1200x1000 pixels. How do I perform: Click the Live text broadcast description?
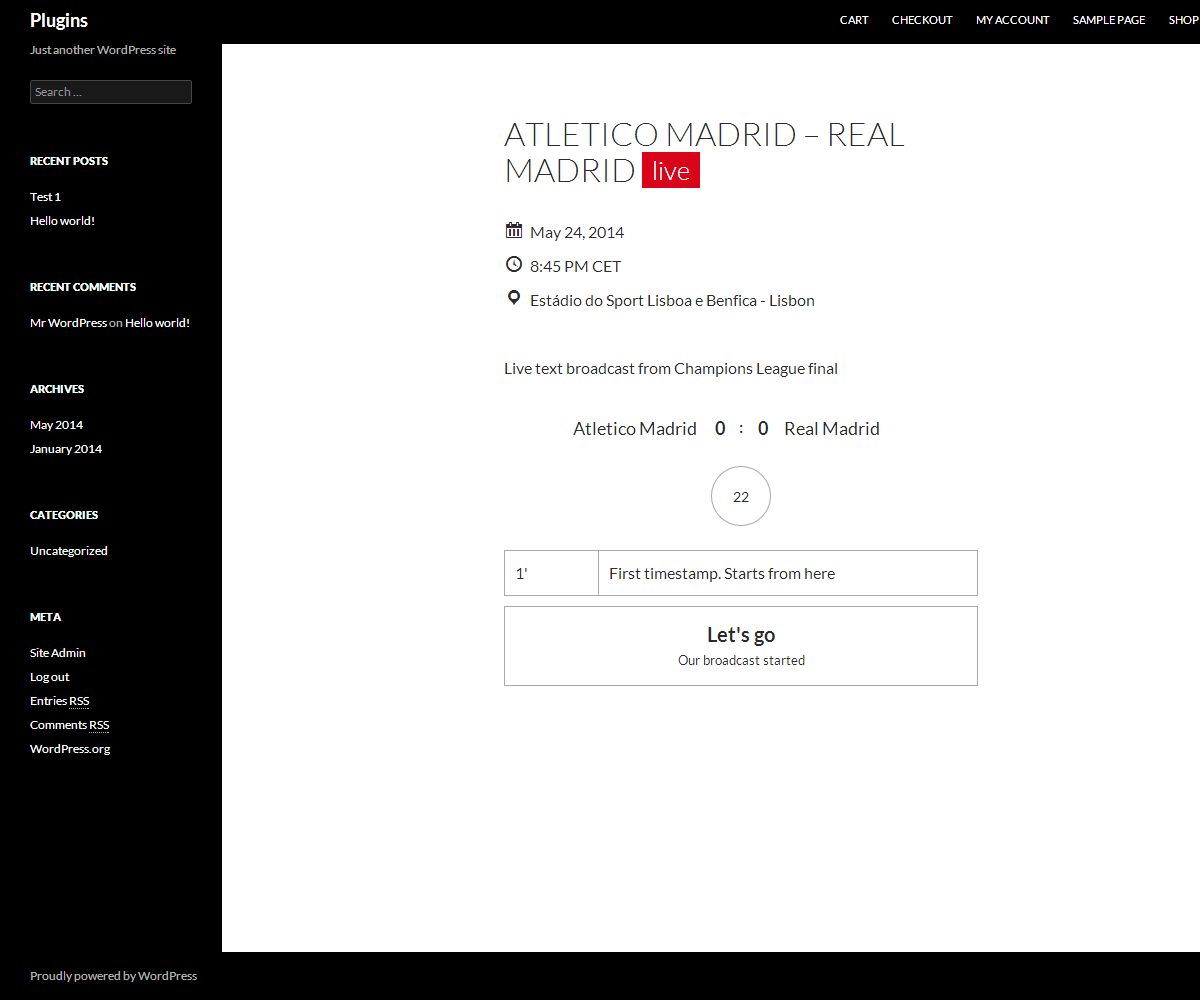(671, 368)
